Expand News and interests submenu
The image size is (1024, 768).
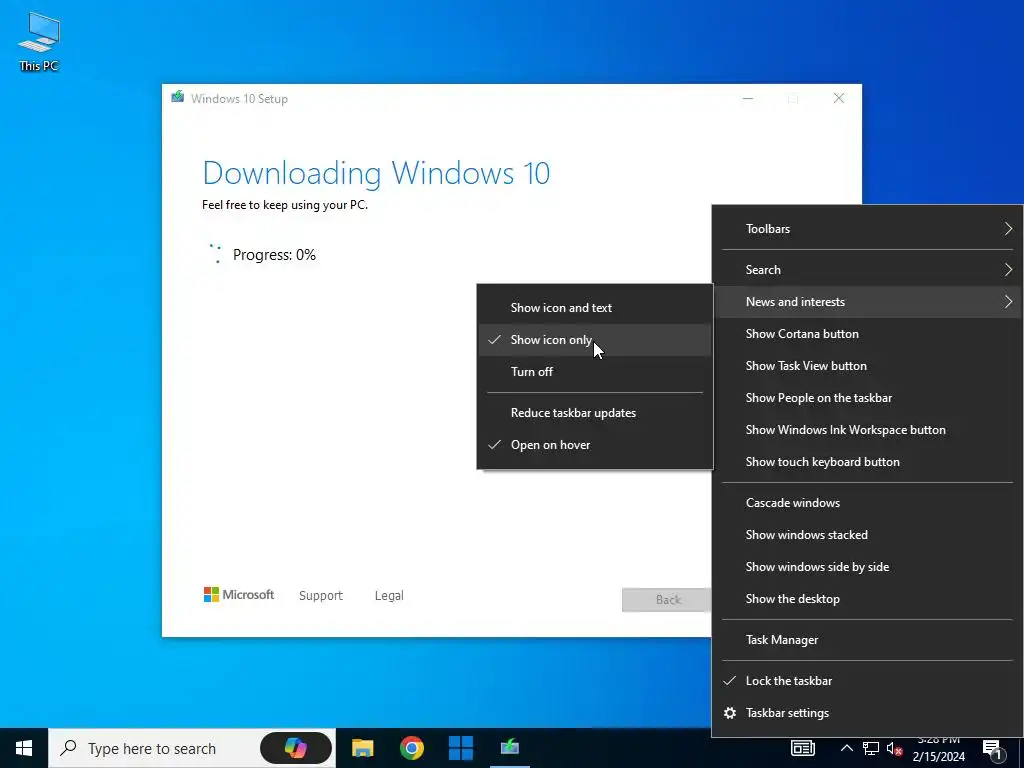(x=867, y=302)
